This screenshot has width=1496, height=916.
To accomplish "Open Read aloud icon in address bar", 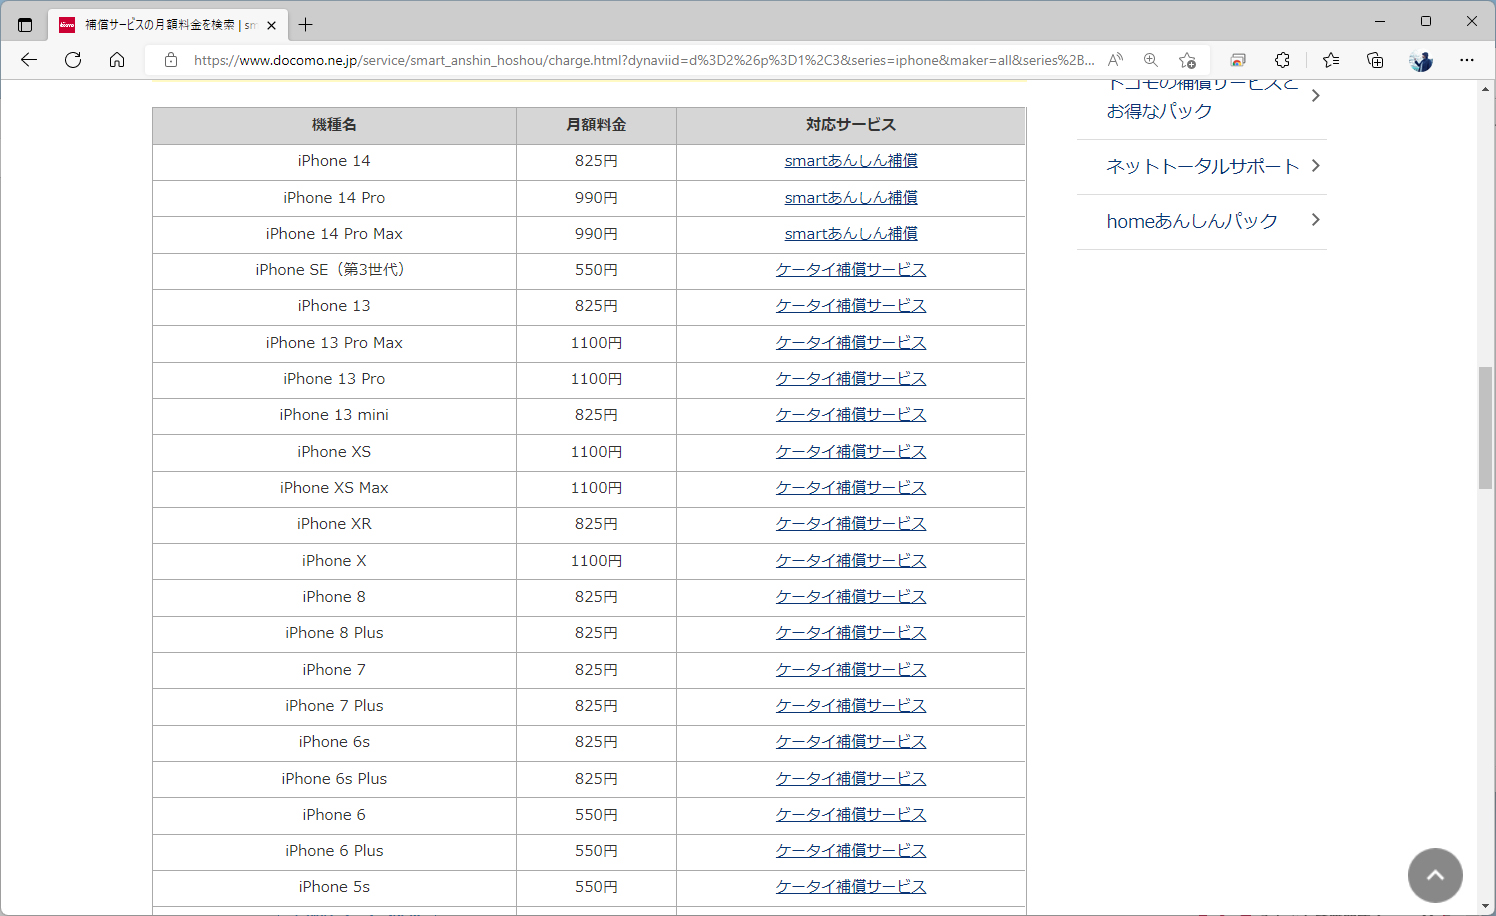I will [x=1116, y=60].
